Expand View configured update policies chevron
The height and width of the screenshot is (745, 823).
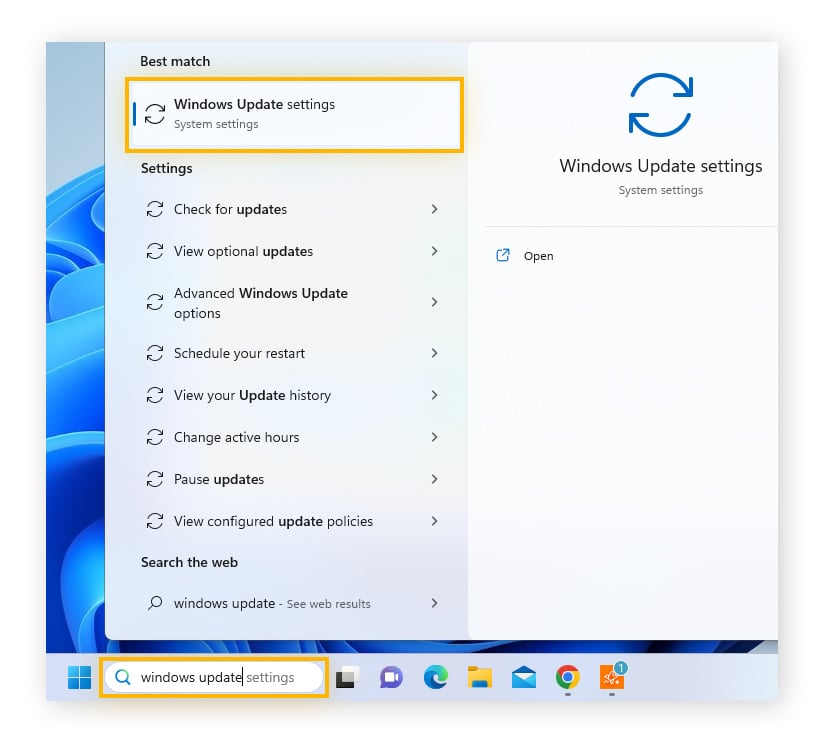pyautogui.click(x=434, y=521)
